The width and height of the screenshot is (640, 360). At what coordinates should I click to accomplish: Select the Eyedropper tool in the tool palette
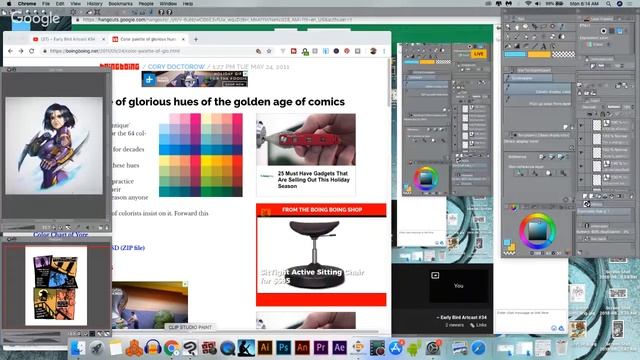click(x=562, y=27)
